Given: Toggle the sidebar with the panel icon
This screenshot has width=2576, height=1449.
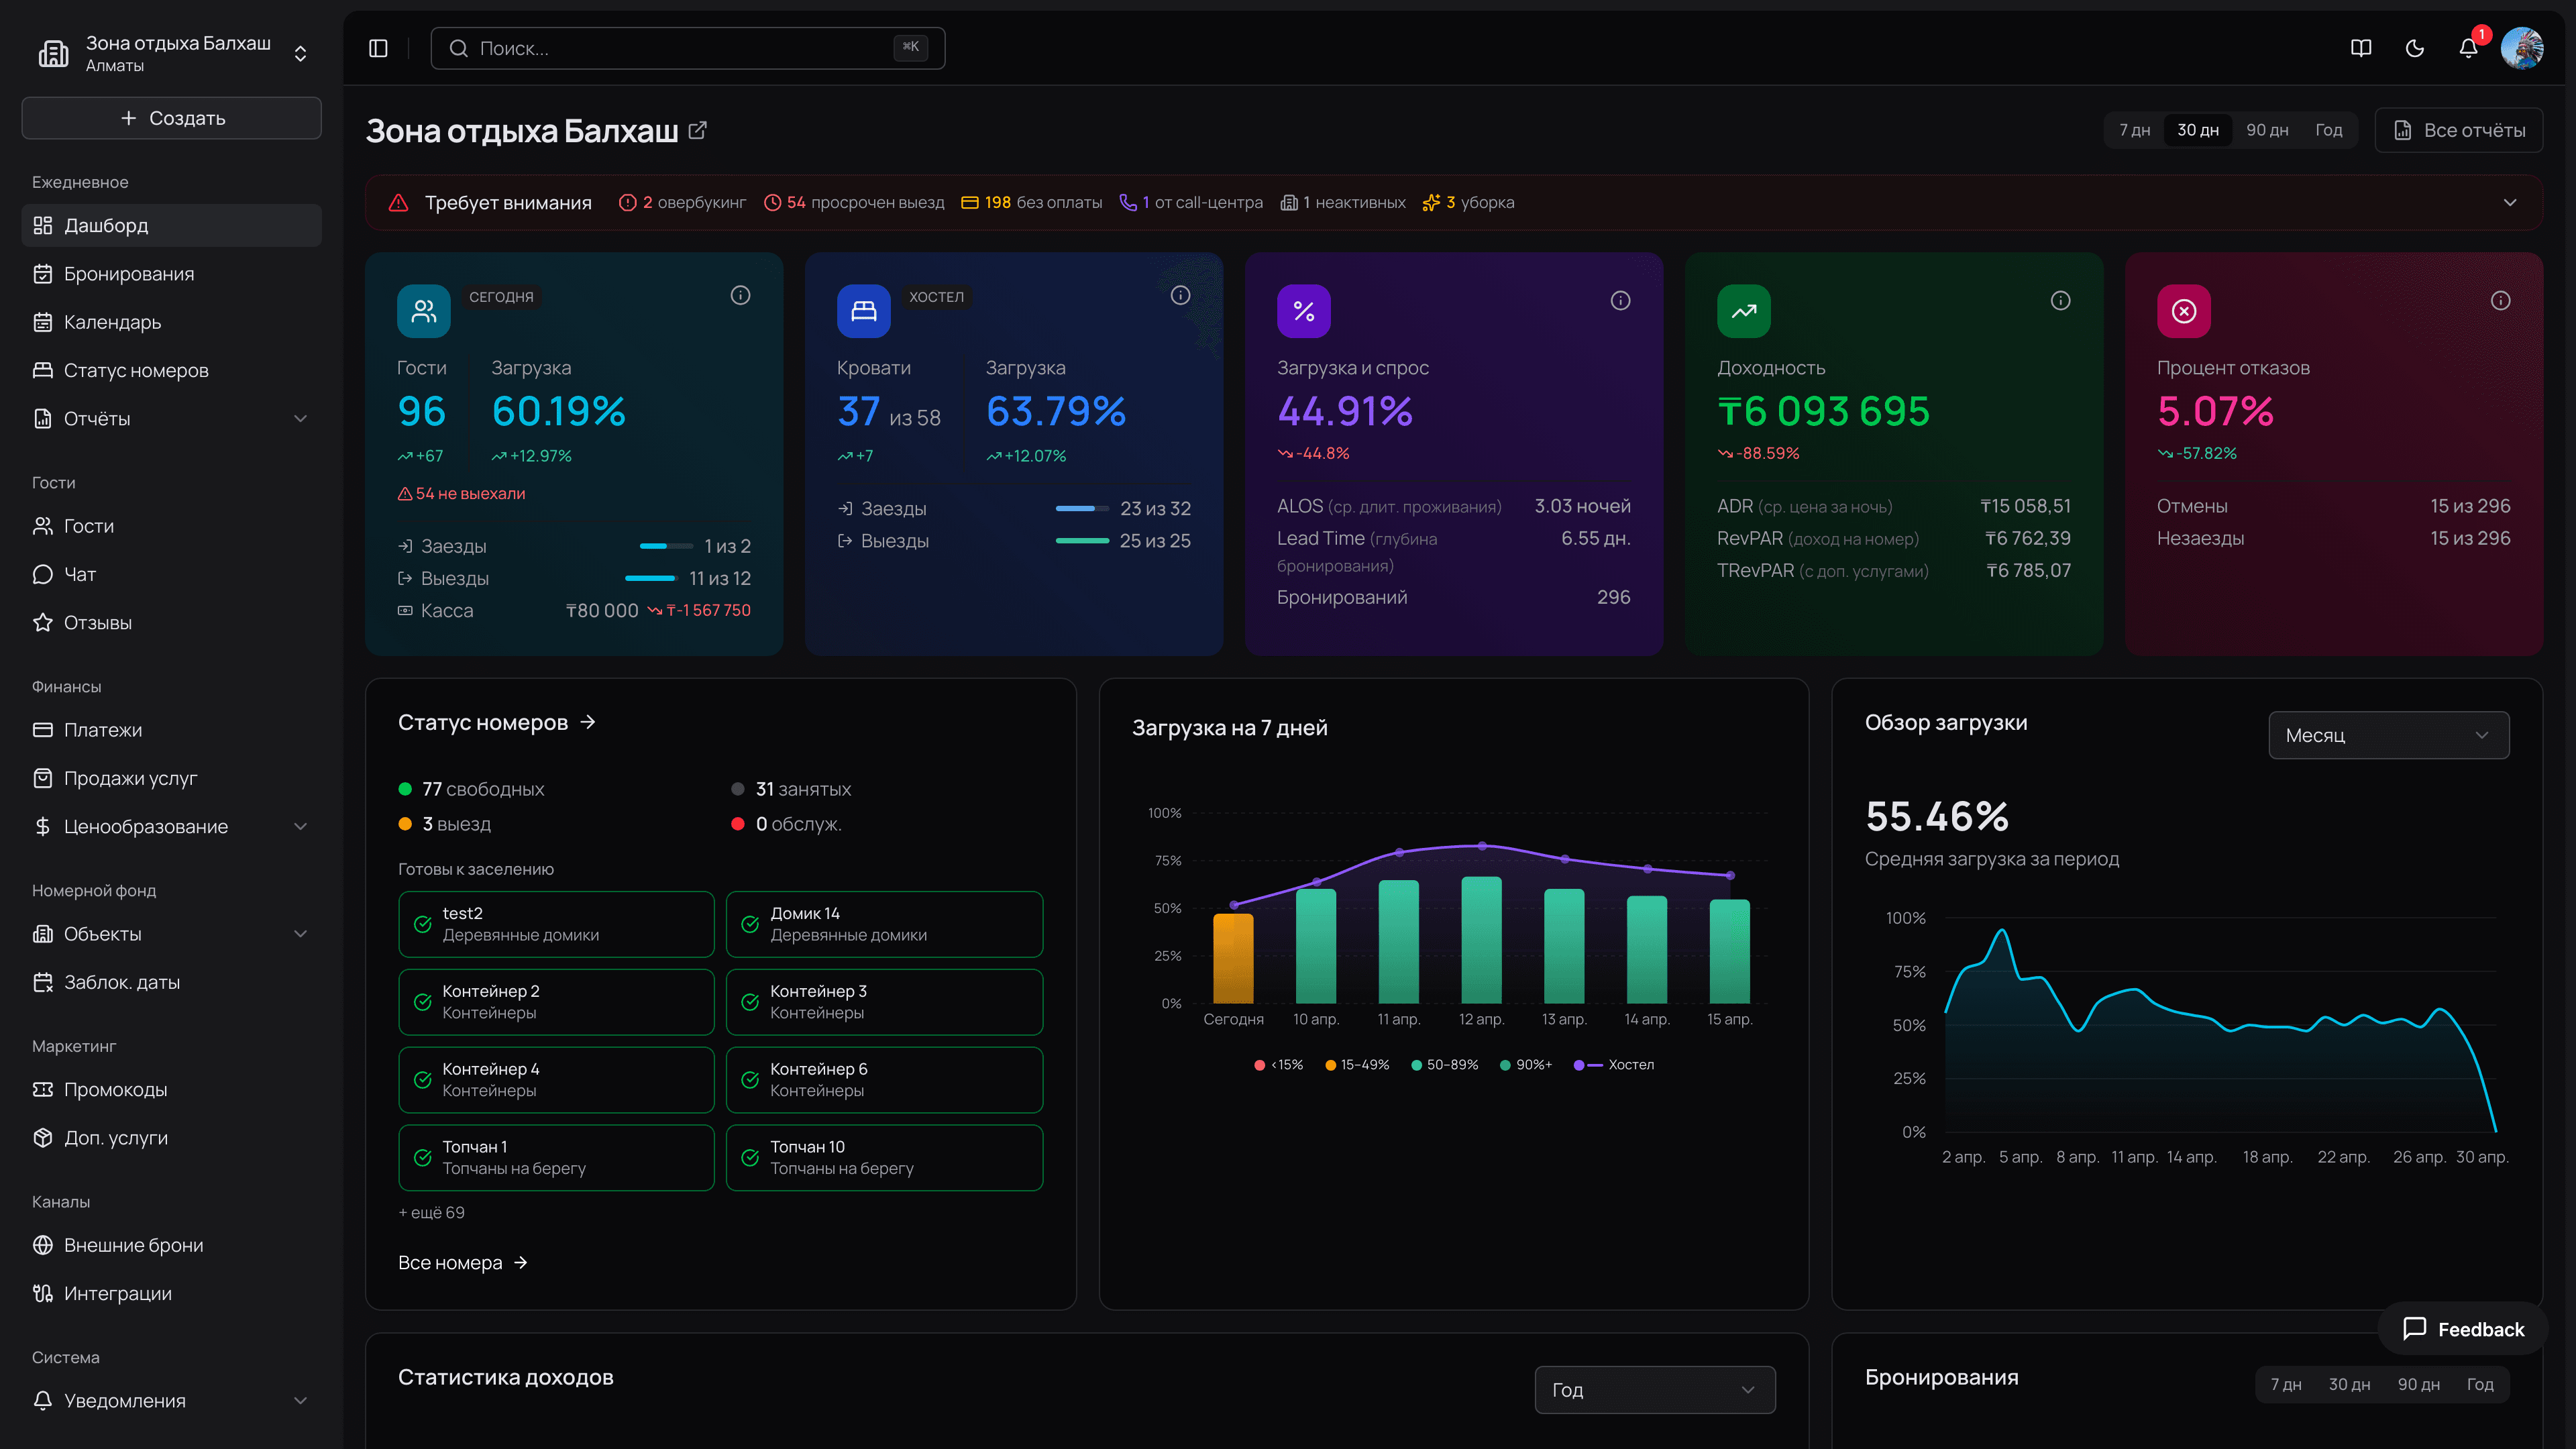Looking at the screenshot, I should pos(378,48).
